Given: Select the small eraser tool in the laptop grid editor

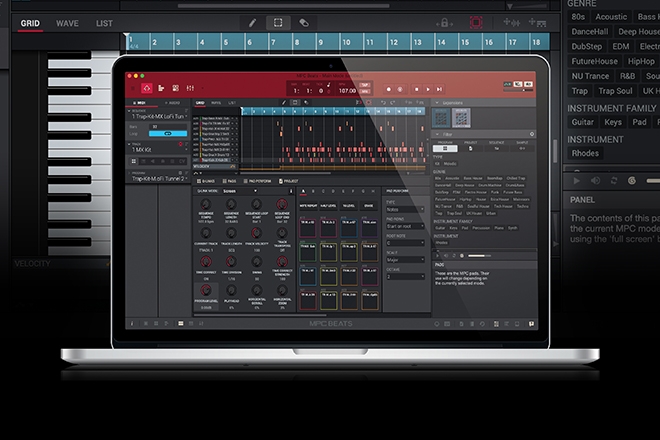Looking at the screenshot, I should pos(306,102).
